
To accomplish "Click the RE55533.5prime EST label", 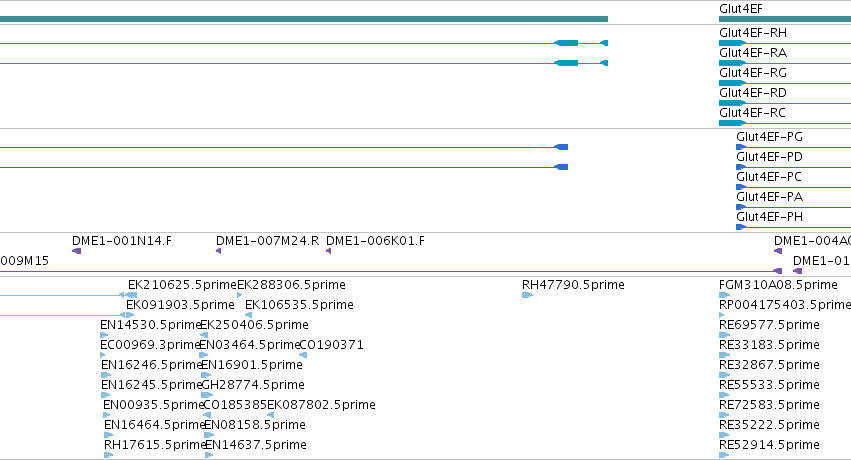I will [769, 386].
